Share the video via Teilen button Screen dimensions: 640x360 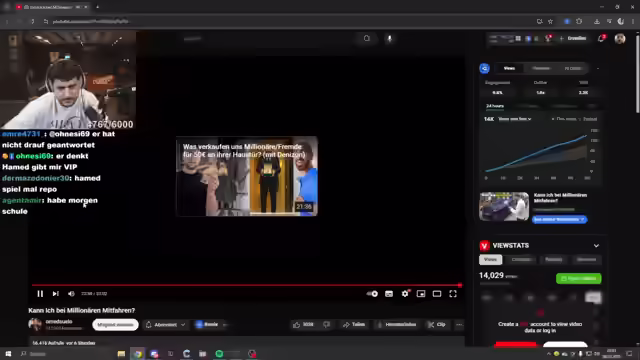point(354,324)
